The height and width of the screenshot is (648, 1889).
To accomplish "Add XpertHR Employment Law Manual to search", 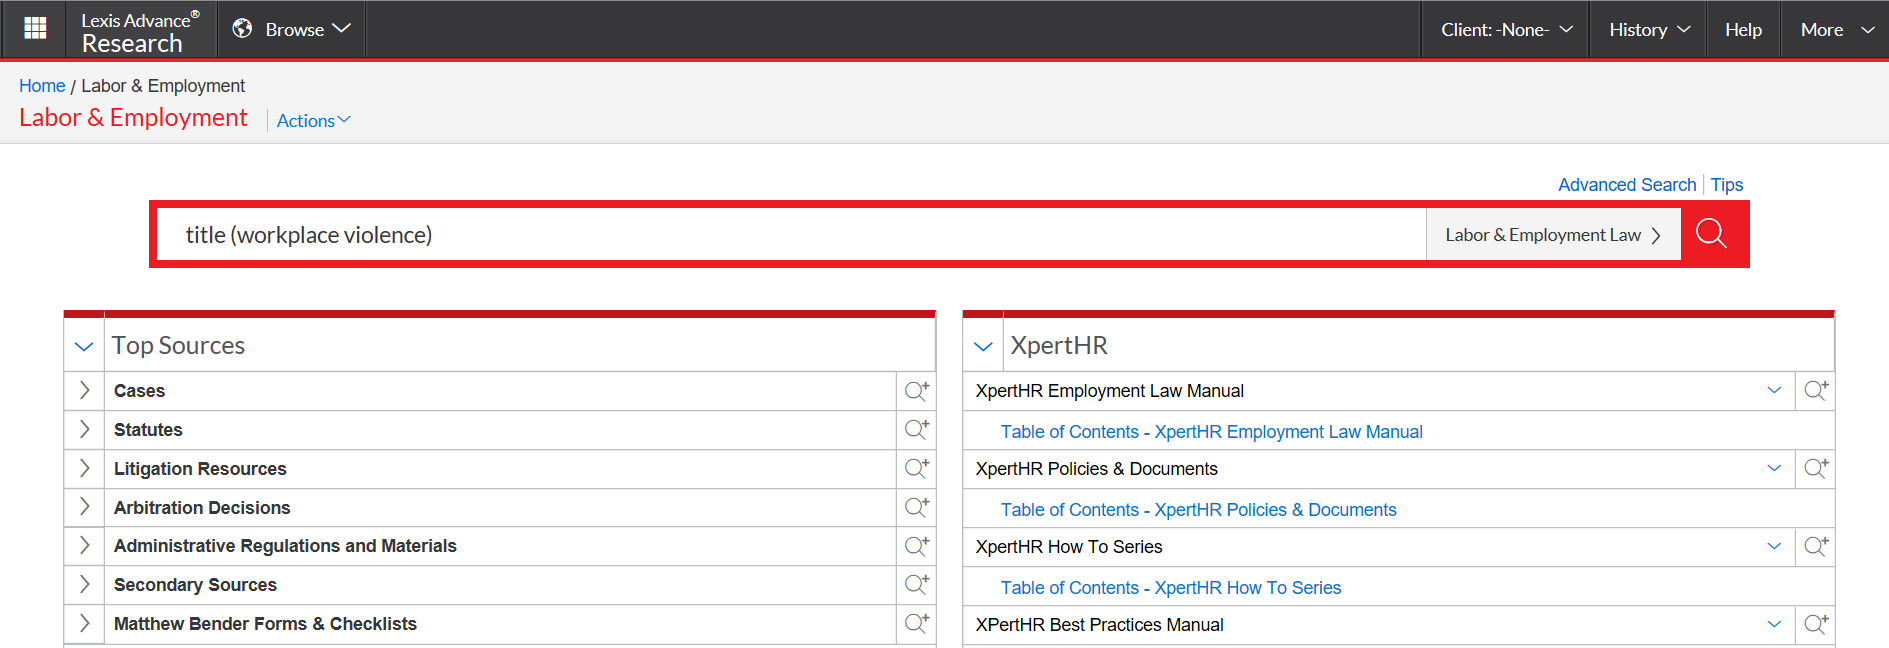I will point(1816,390).
